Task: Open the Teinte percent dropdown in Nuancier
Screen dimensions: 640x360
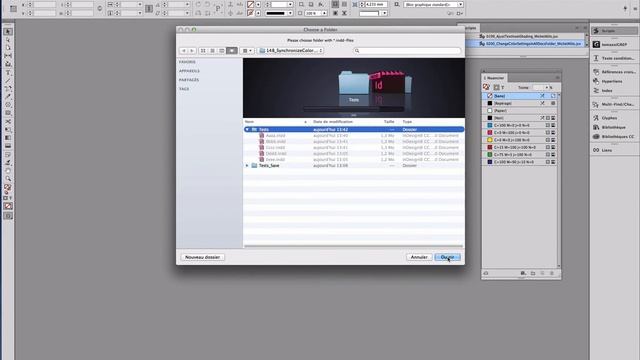Action: tap(547, 87)
